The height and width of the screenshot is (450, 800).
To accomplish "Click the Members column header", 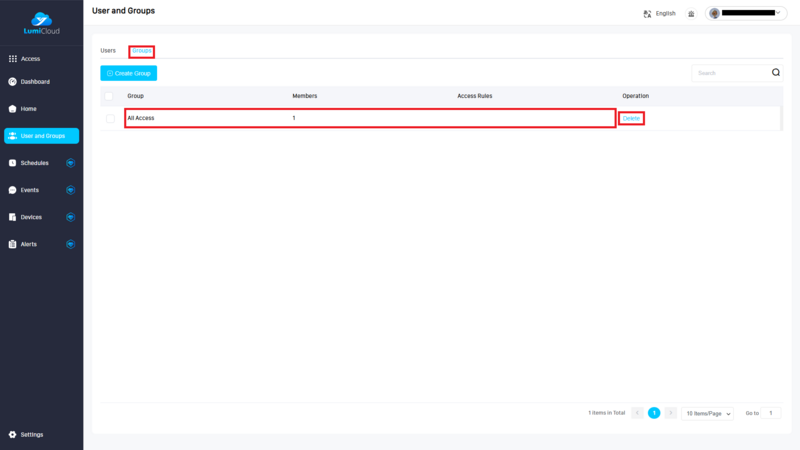I will 305,96.
